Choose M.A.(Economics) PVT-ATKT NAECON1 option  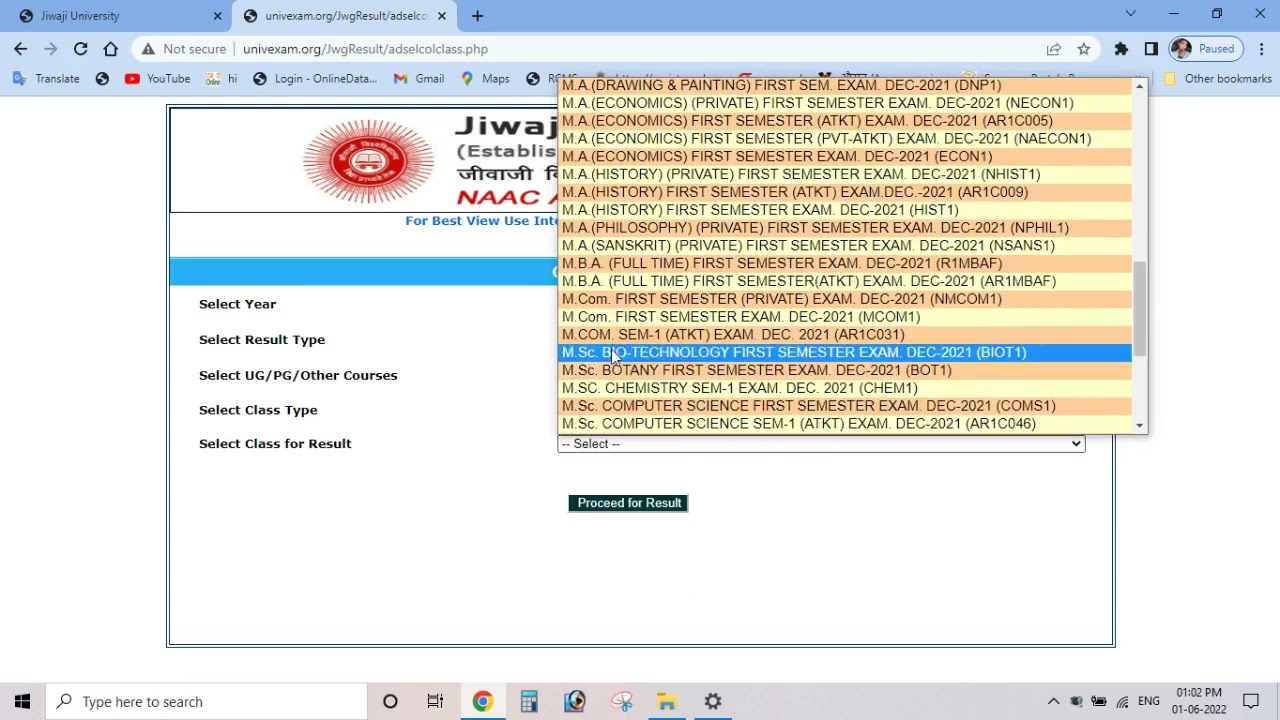click(x=845, y=139)
